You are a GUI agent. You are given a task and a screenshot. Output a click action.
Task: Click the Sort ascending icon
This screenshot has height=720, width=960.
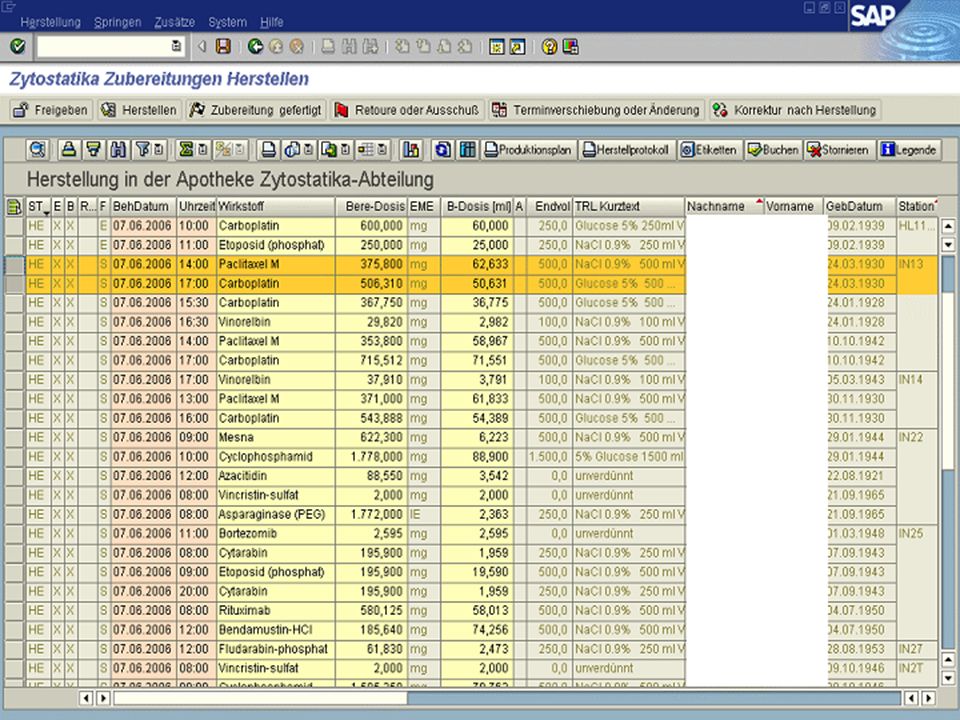click(x=69, y=149)
